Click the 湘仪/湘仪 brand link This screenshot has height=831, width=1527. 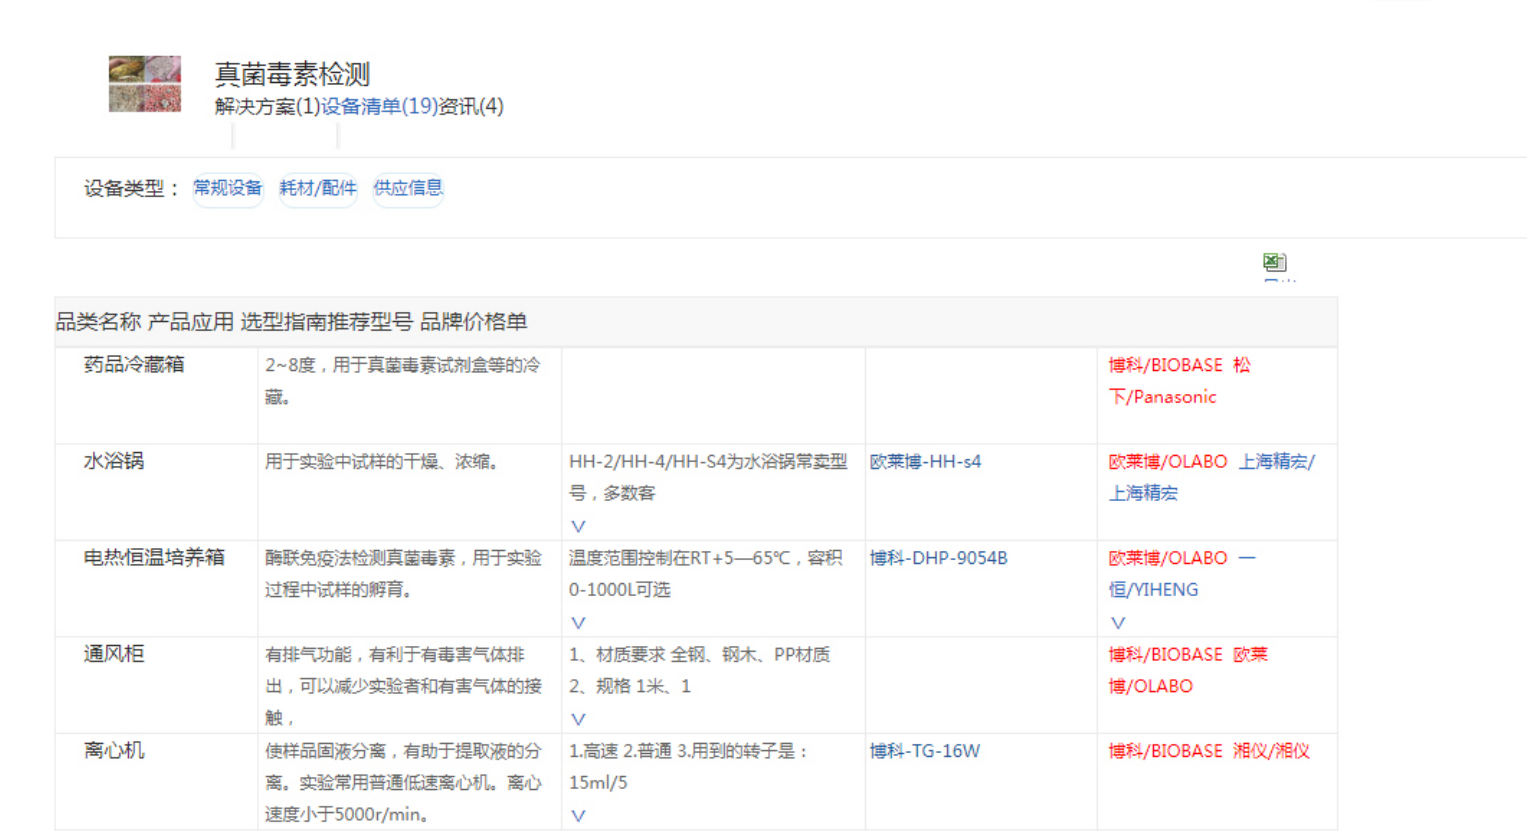point(1271,751)
